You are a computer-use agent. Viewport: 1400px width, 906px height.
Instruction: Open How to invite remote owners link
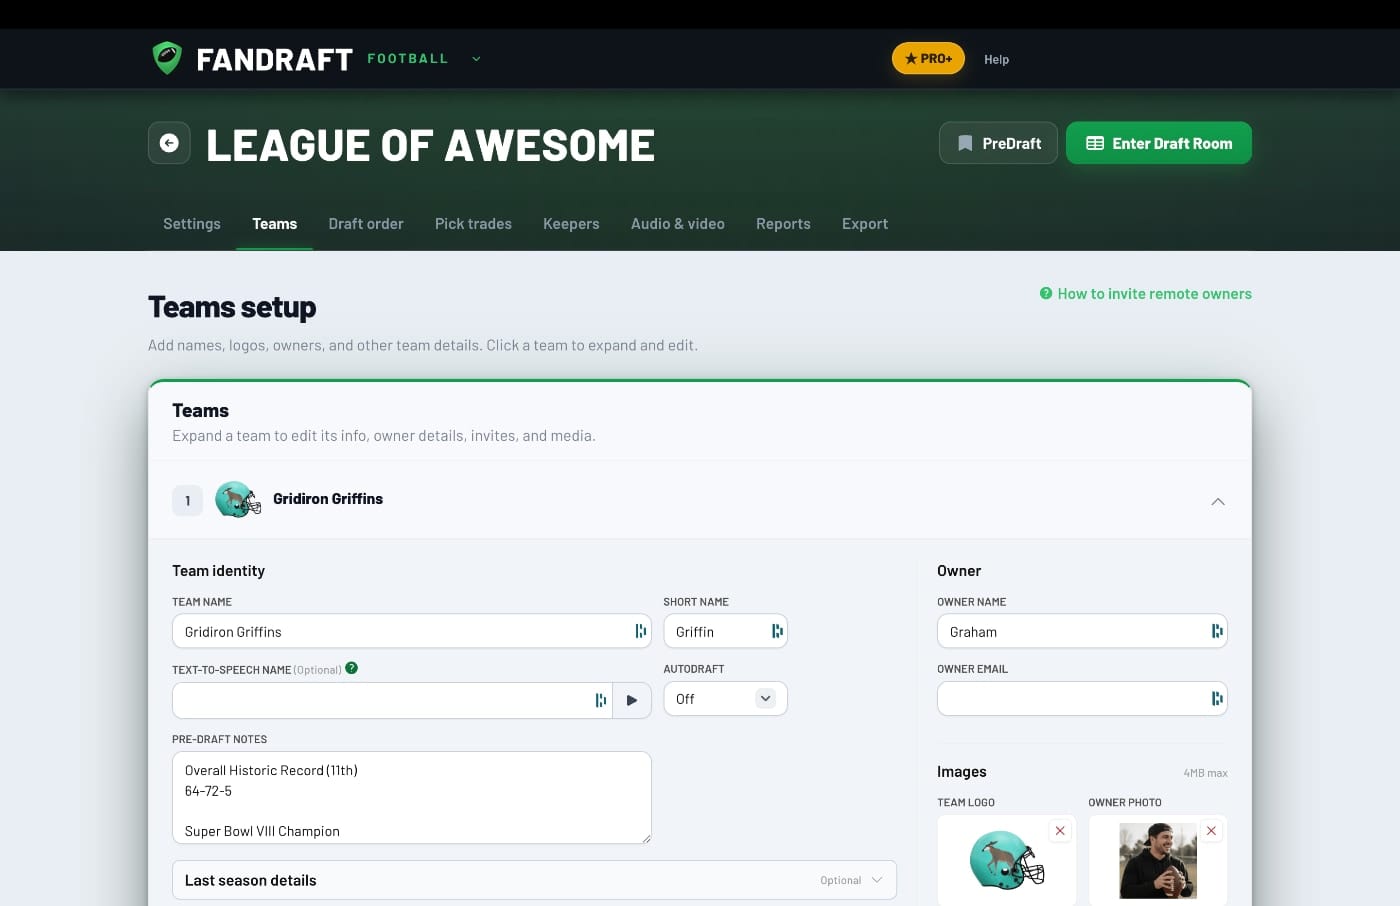(x=1154, y=294)
